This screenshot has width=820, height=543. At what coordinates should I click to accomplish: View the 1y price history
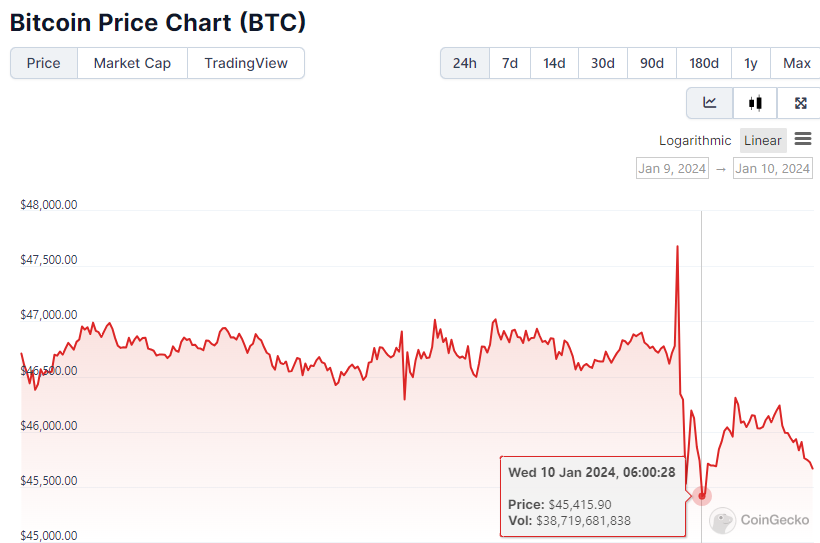pyautogui.click(x=751, y=63)
